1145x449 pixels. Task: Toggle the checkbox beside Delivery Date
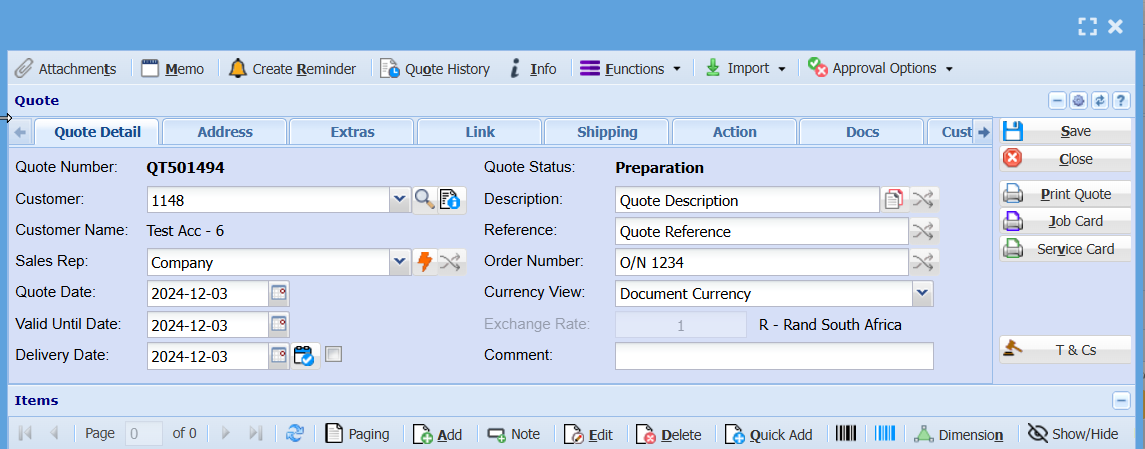coord(334,354)
